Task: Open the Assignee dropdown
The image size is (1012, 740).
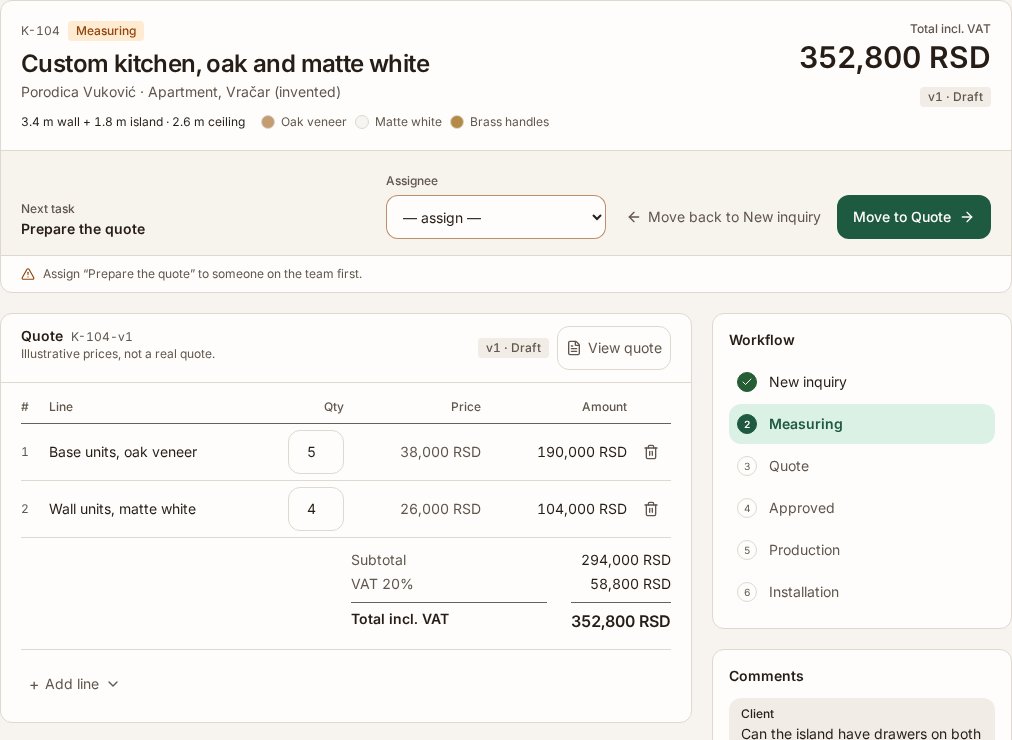Action: click(496, 217)
